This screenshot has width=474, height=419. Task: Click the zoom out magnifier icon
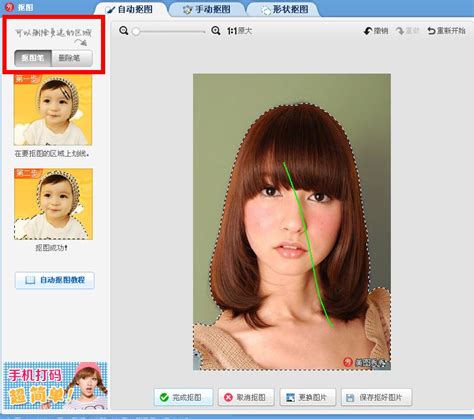pos(124,31)
